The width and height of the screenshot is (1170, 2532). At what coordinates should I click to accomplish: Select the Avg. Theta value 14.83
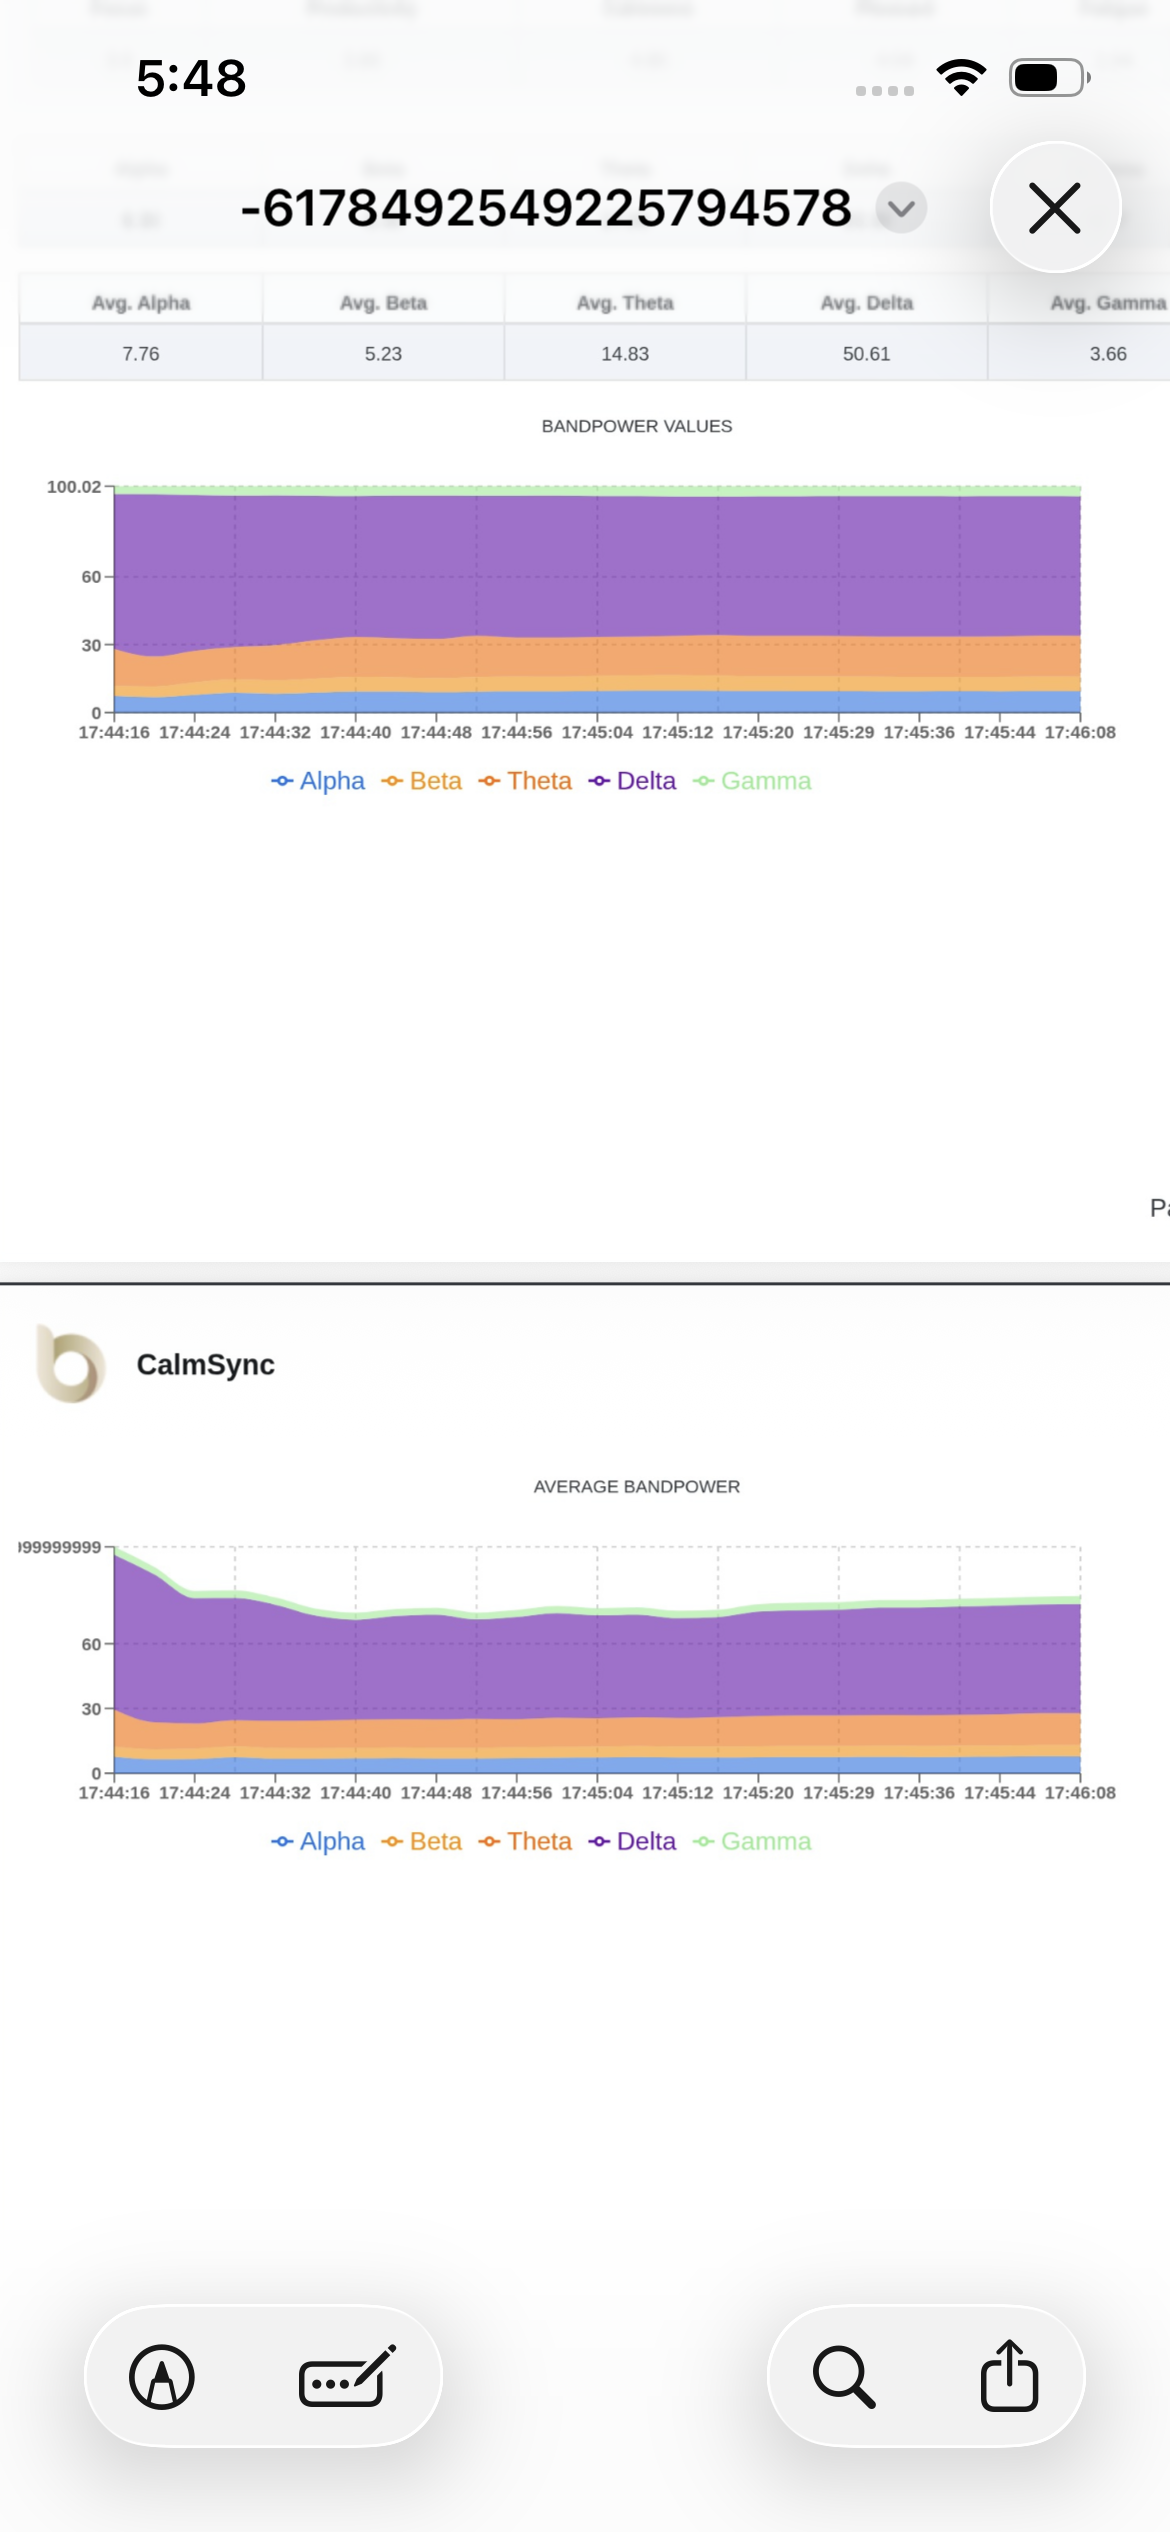(625, 354)
